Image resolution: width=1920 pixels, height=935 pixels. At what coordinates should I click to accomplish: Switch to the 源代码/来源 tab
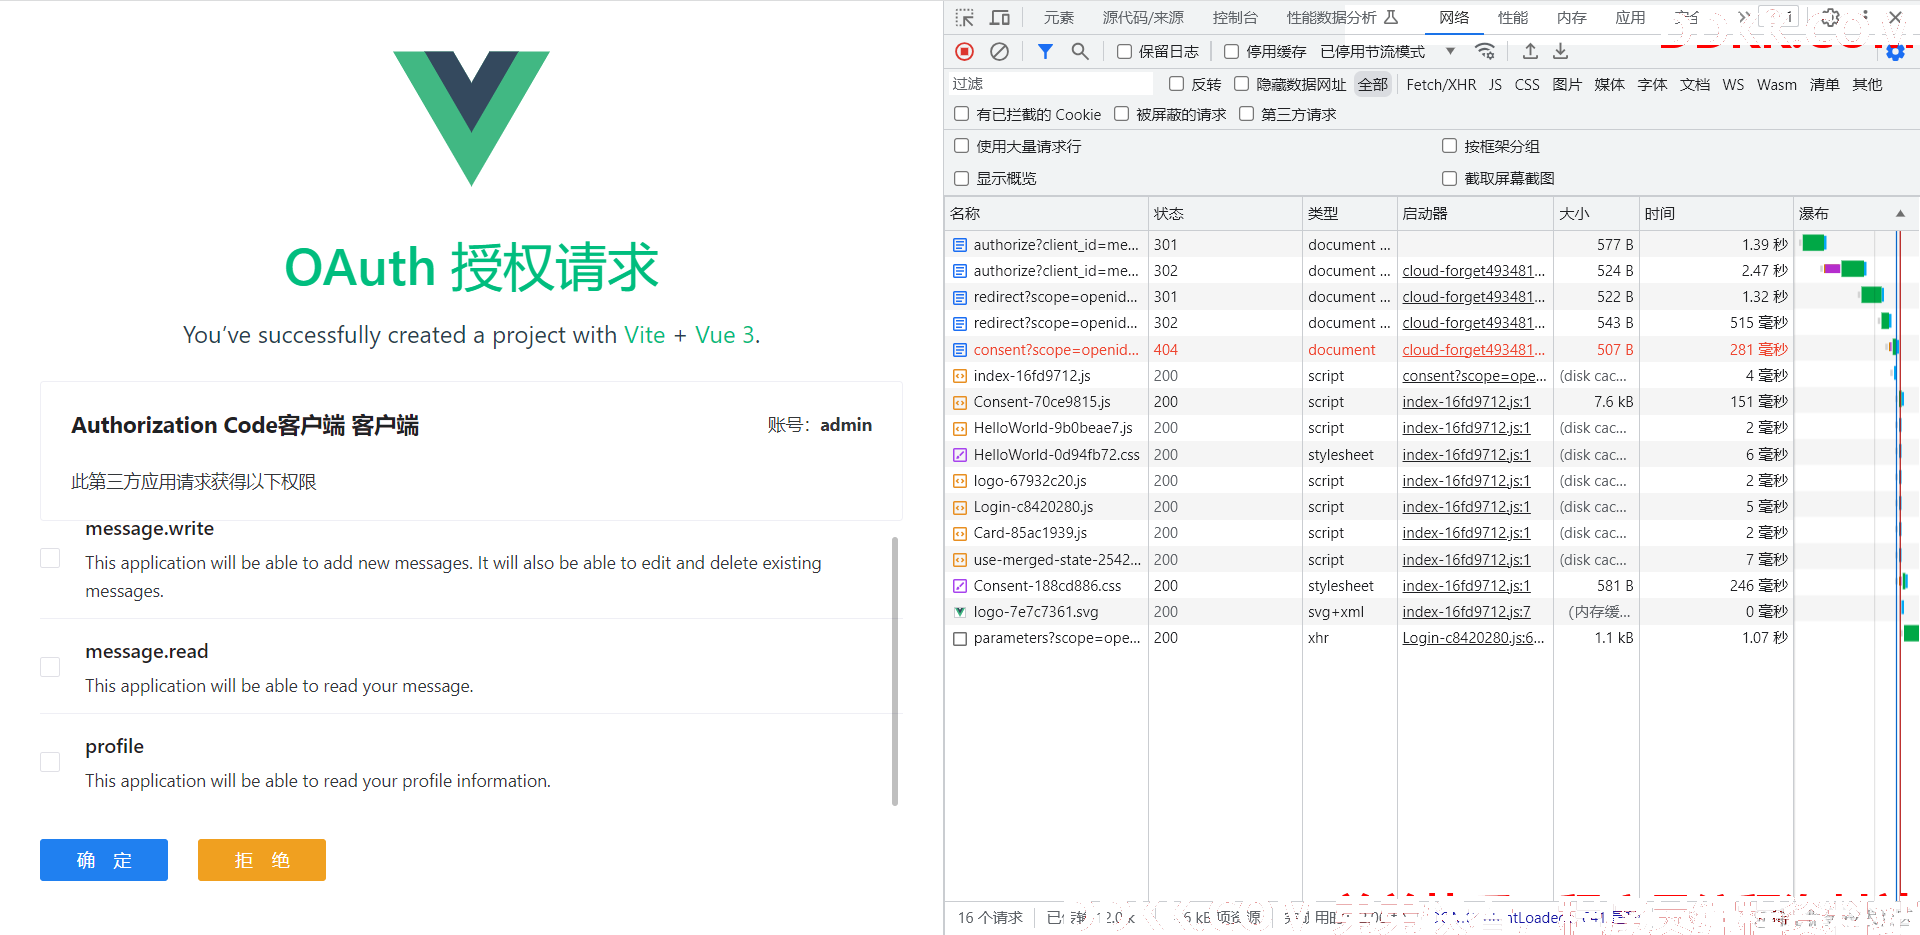coord(1143,17)
